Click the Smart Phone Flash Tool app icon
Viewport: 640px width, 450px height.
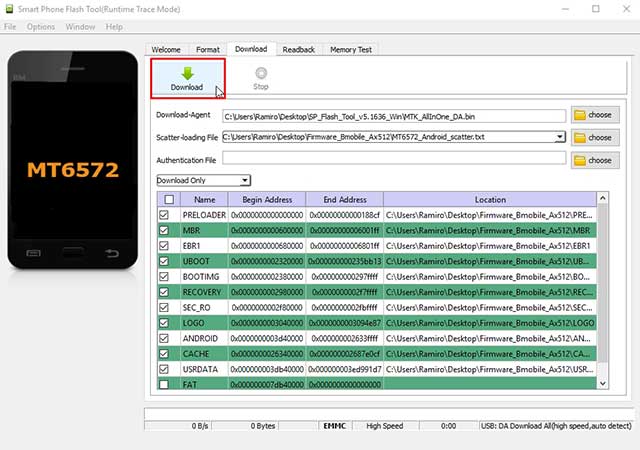coord(9,9)
